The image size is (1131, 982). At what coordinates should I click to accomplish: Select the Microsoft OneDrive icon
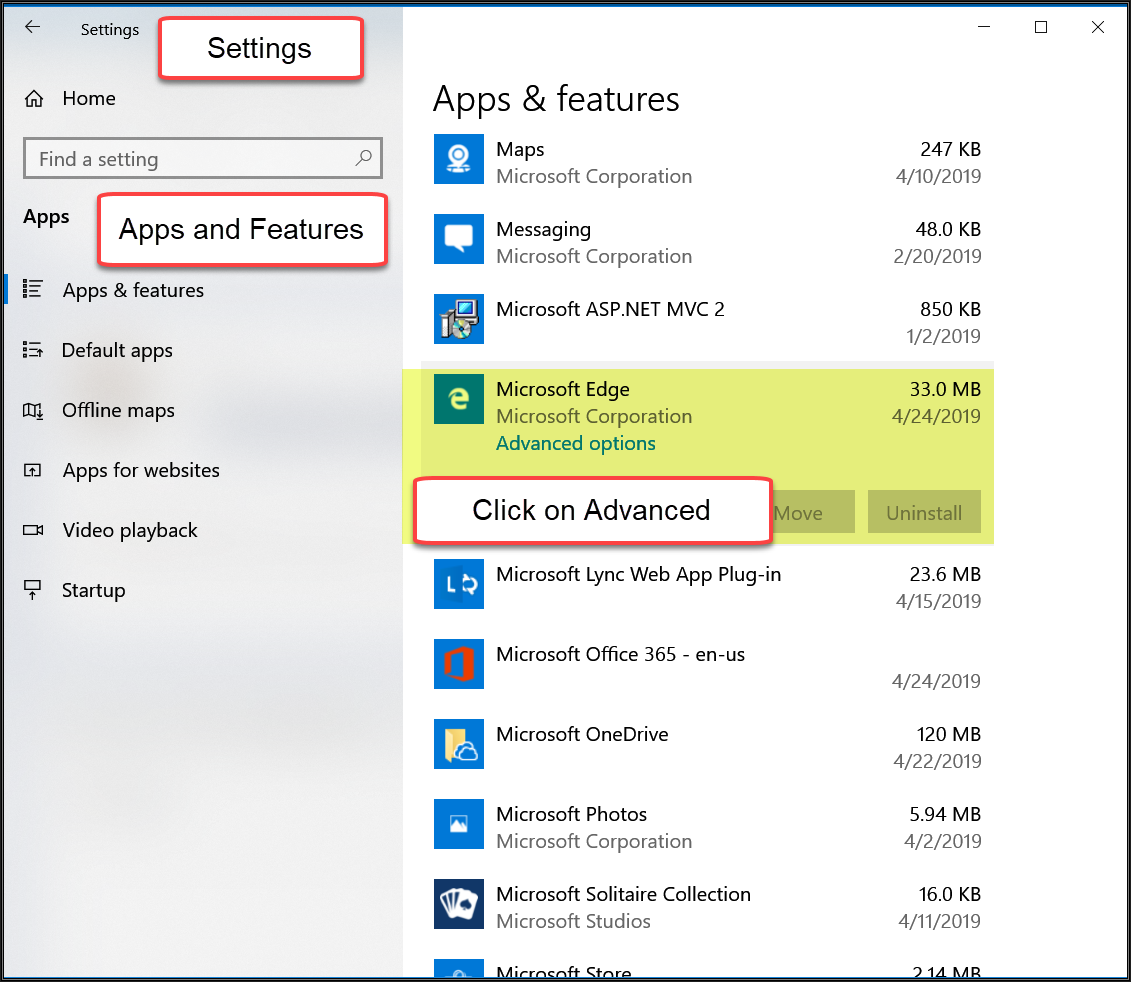459,744
